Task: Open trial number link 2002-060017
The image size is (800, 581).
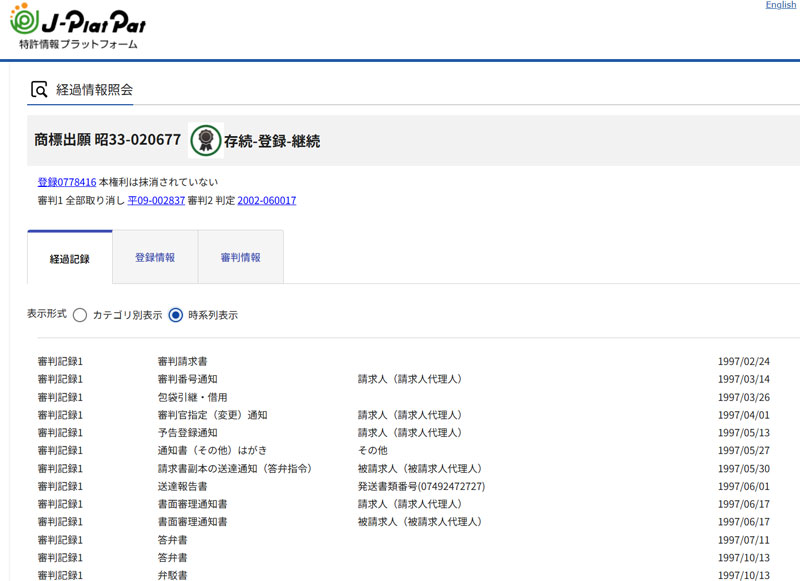Action: (266, 200)
